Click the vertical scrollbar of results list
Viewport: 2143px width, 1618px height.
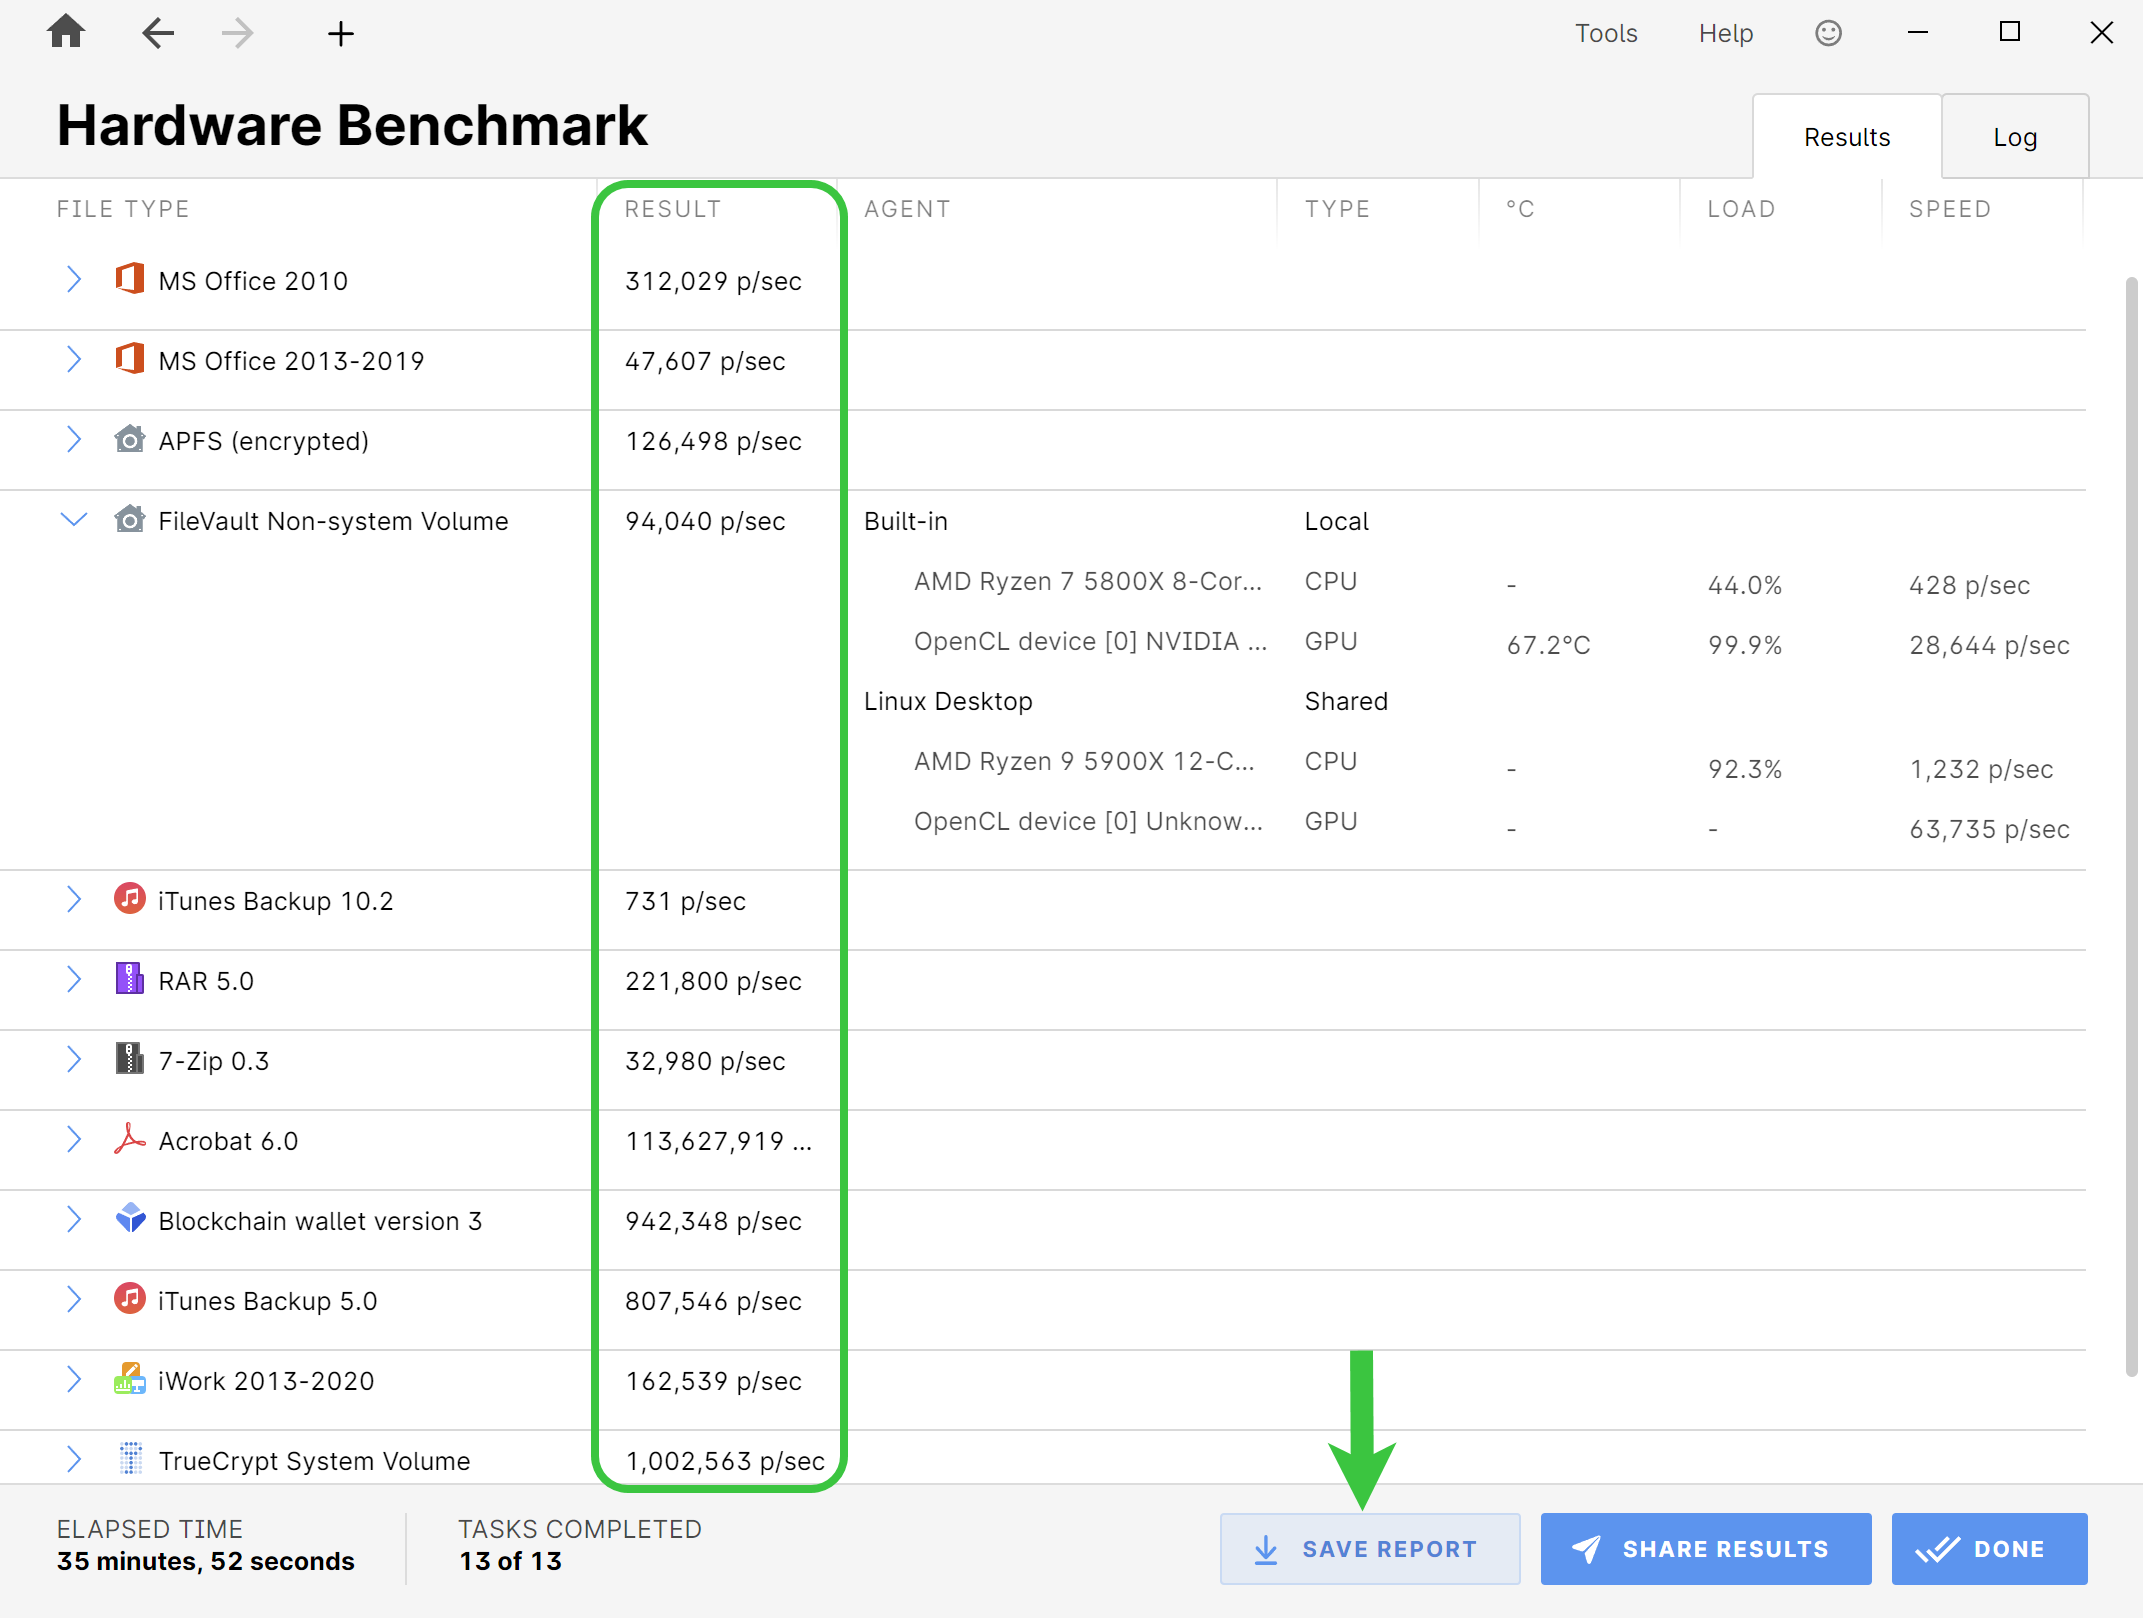click(x=2131, y=827)
